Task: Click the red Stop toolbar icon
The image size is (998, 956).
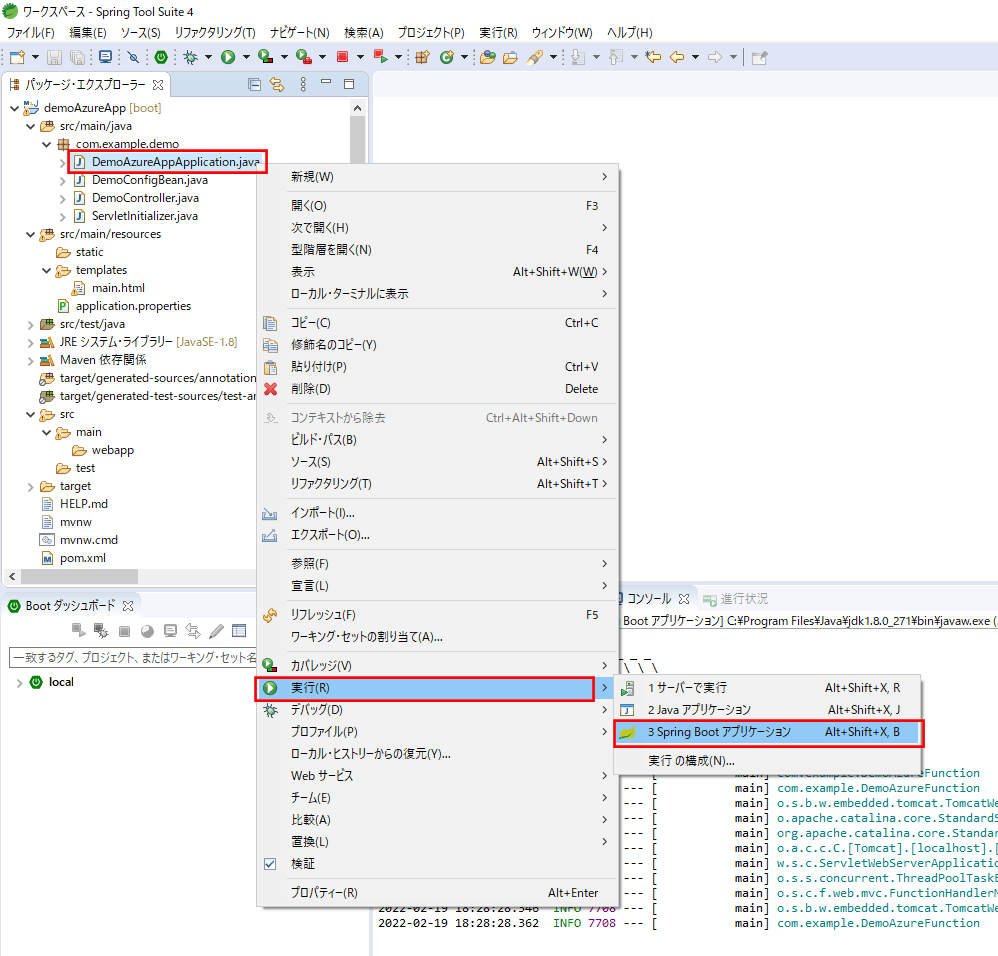Action: point(342,57)
